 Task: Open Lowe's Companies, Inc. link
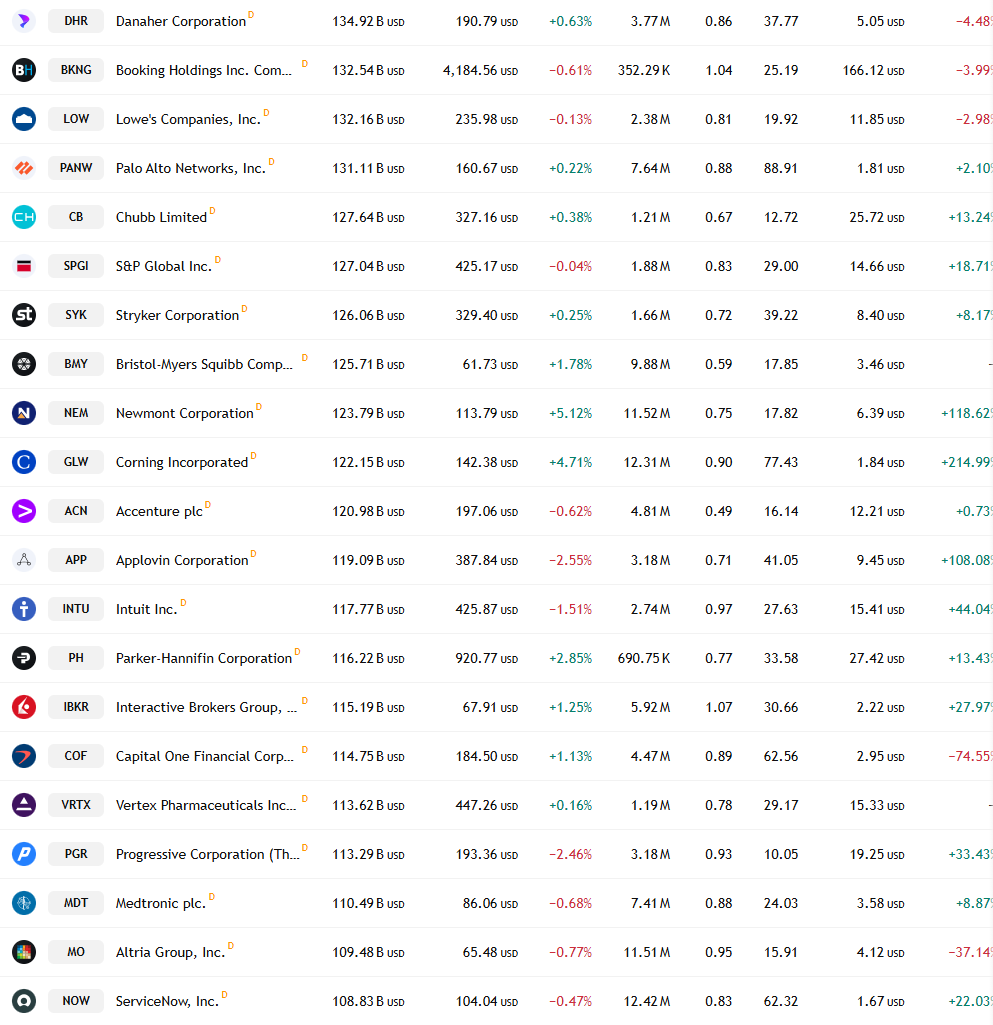[x=188, y=120]
